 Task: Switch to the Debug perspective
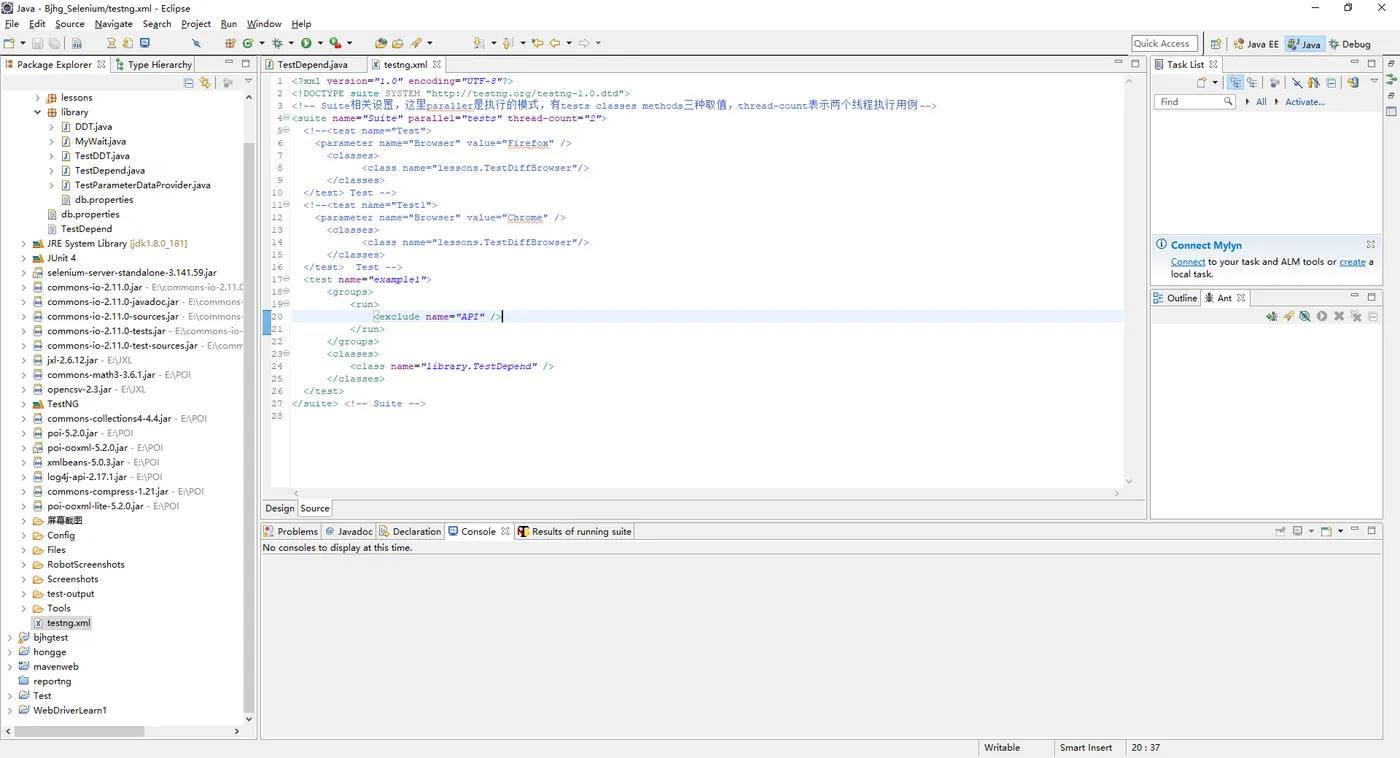[1350, 44]
